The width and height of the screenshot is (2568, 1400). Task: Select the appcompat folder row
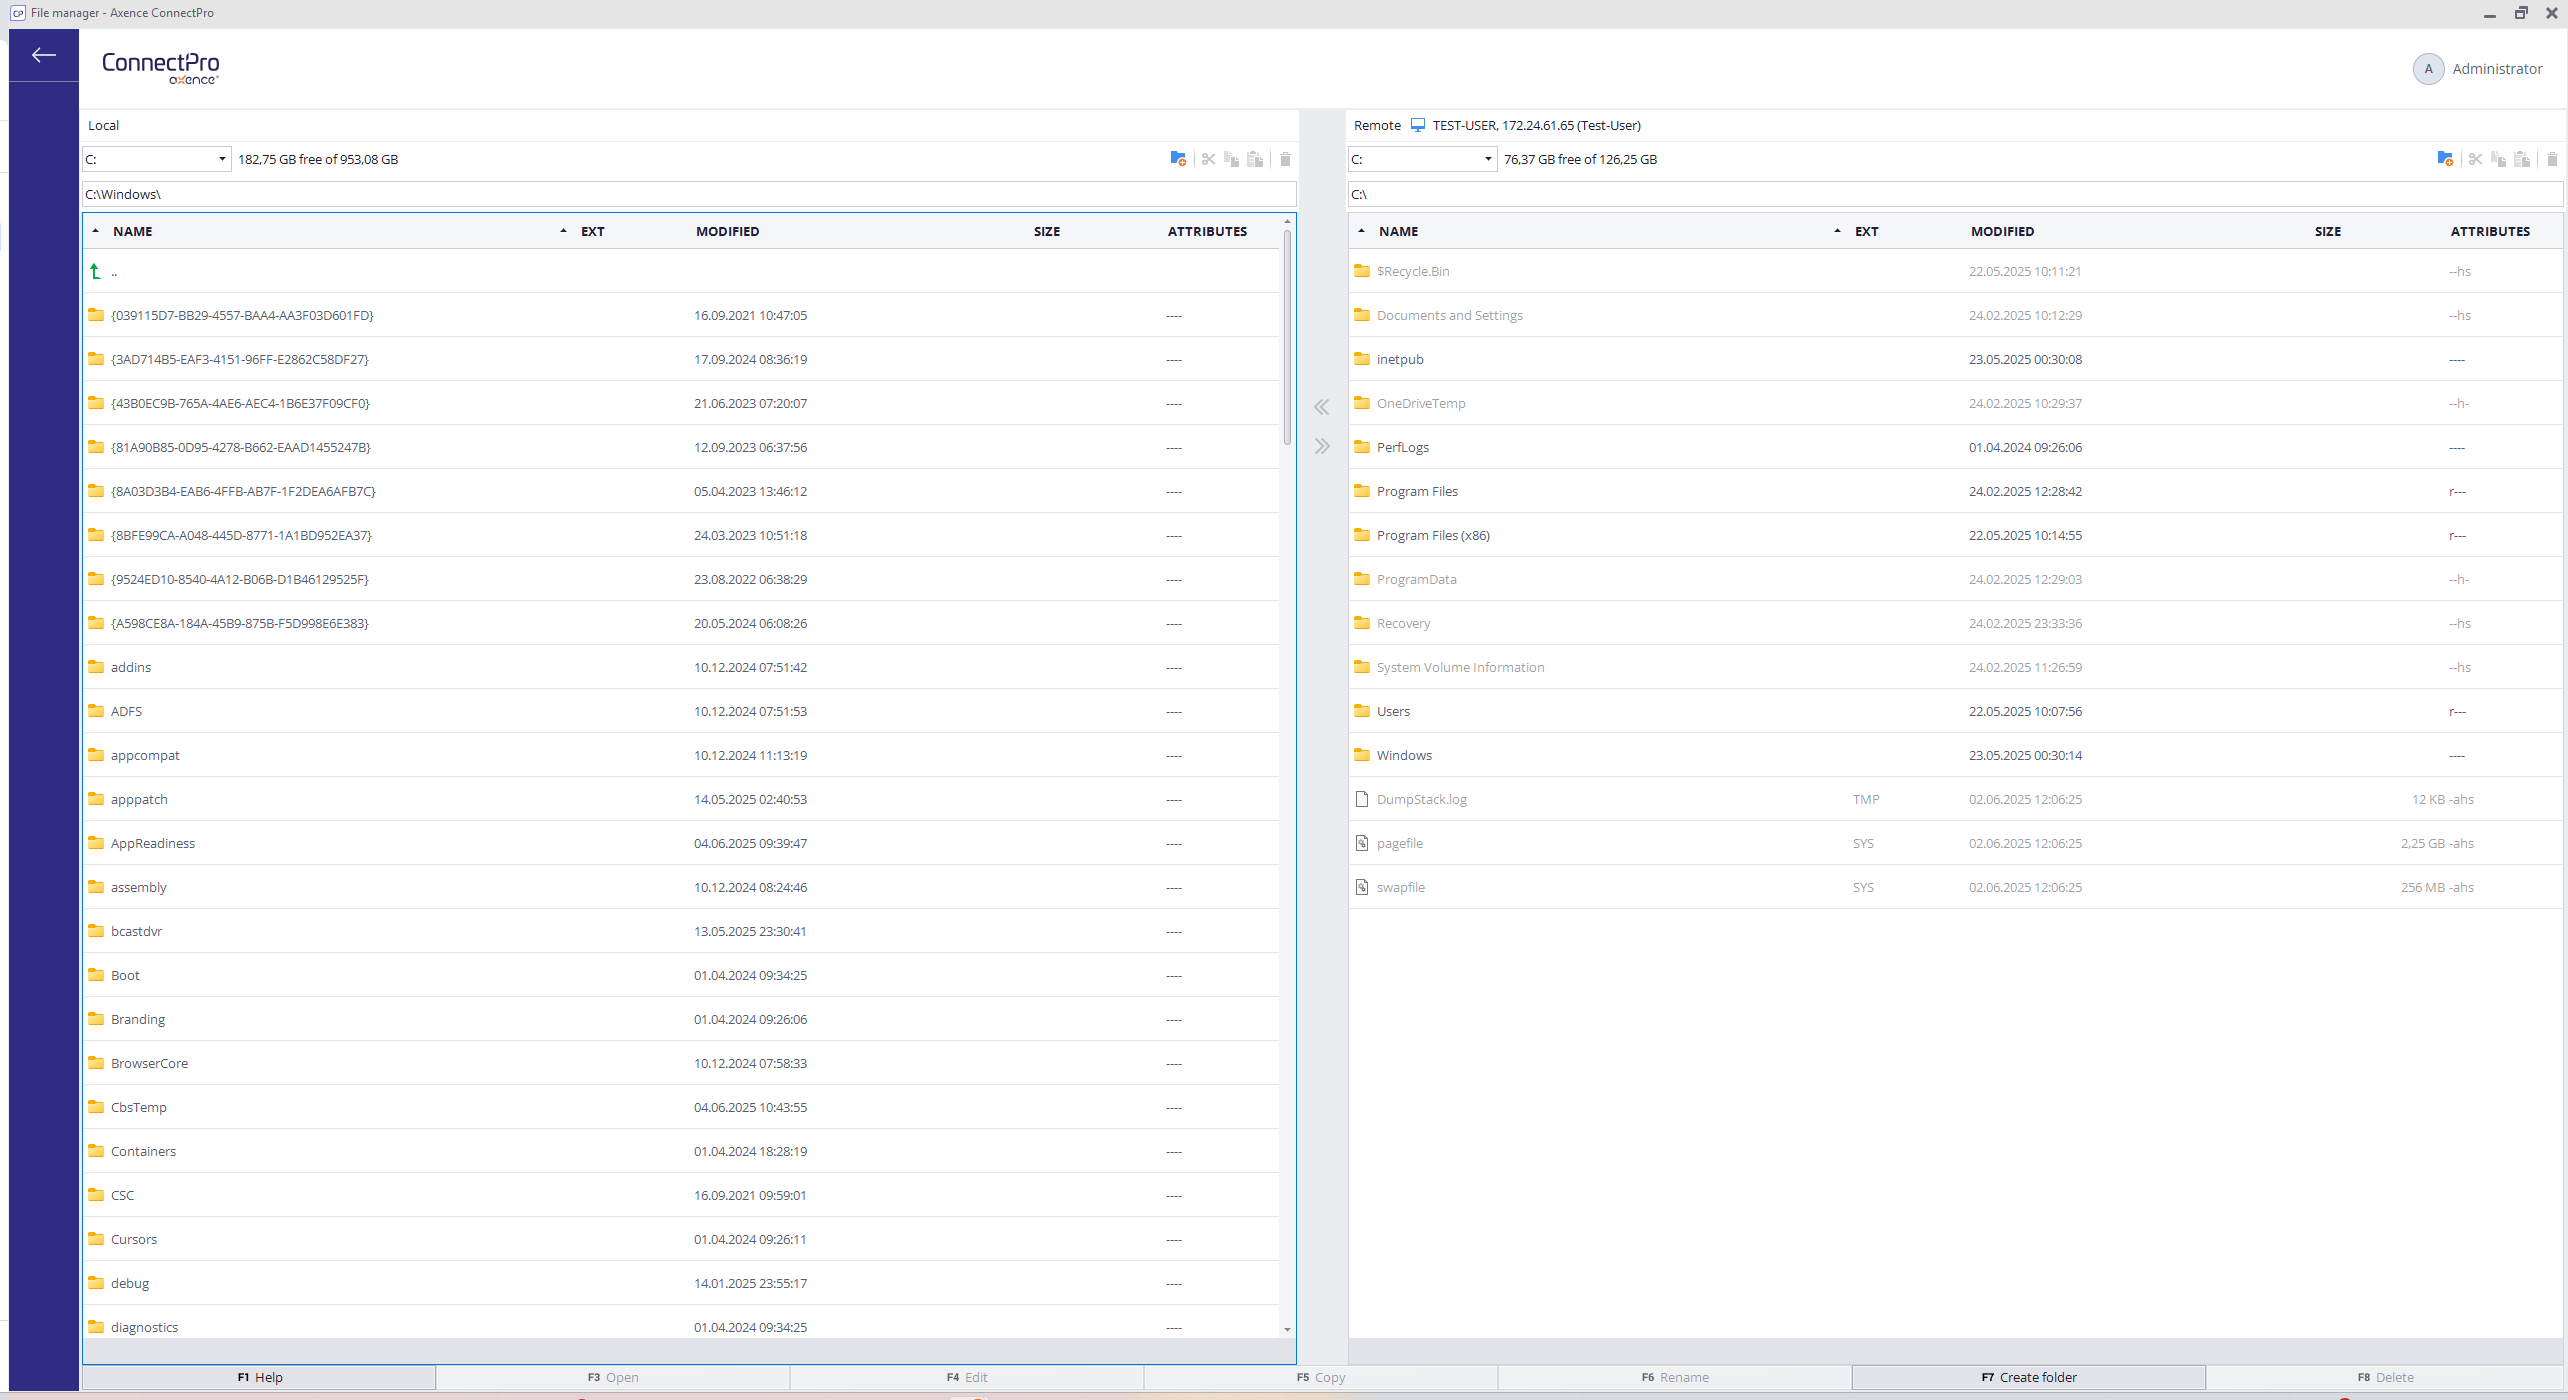[x=681, y=755]
